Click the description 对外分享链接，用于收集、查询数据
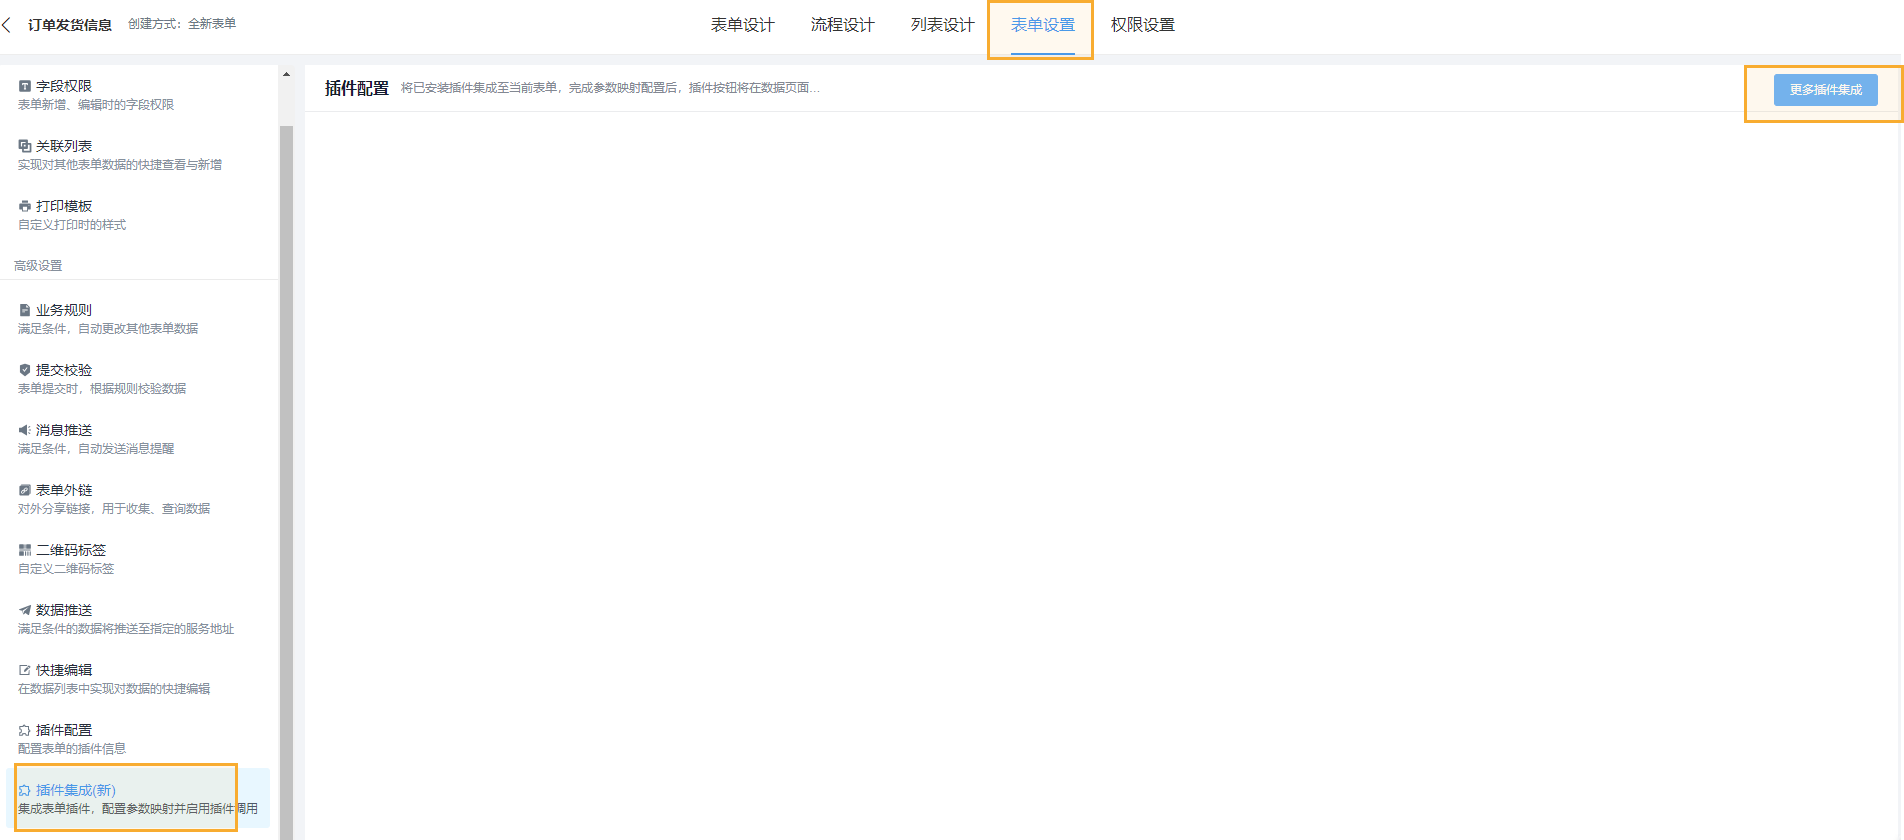This screenshot has height=840, width=1904. (x=114, y=509)
